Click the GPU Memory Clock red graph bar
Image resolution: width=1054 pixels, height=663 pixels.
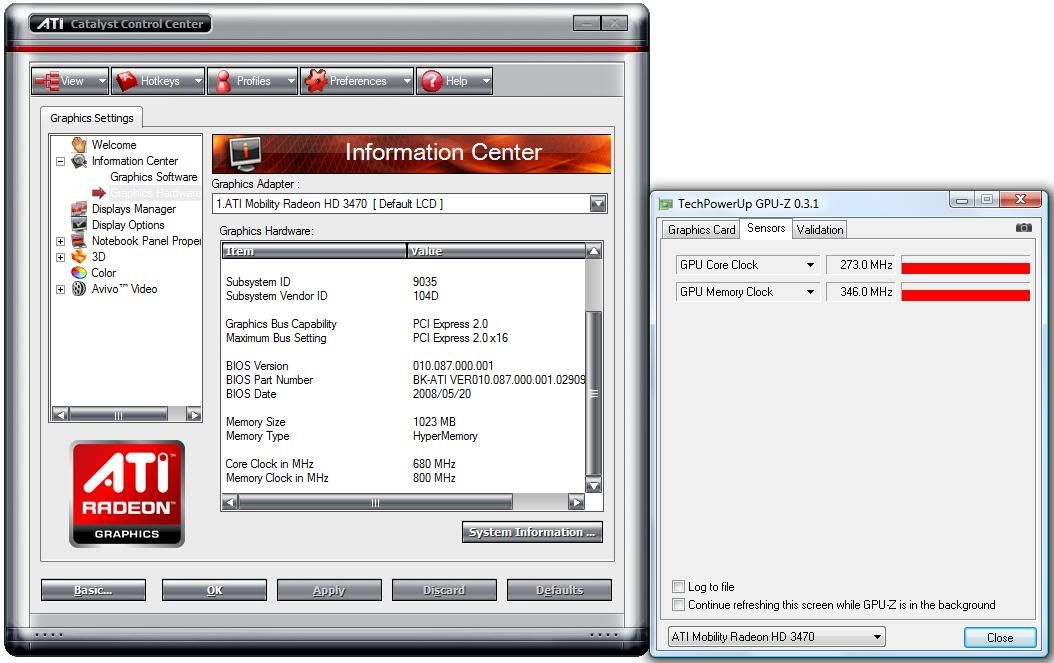click(965, 295)
